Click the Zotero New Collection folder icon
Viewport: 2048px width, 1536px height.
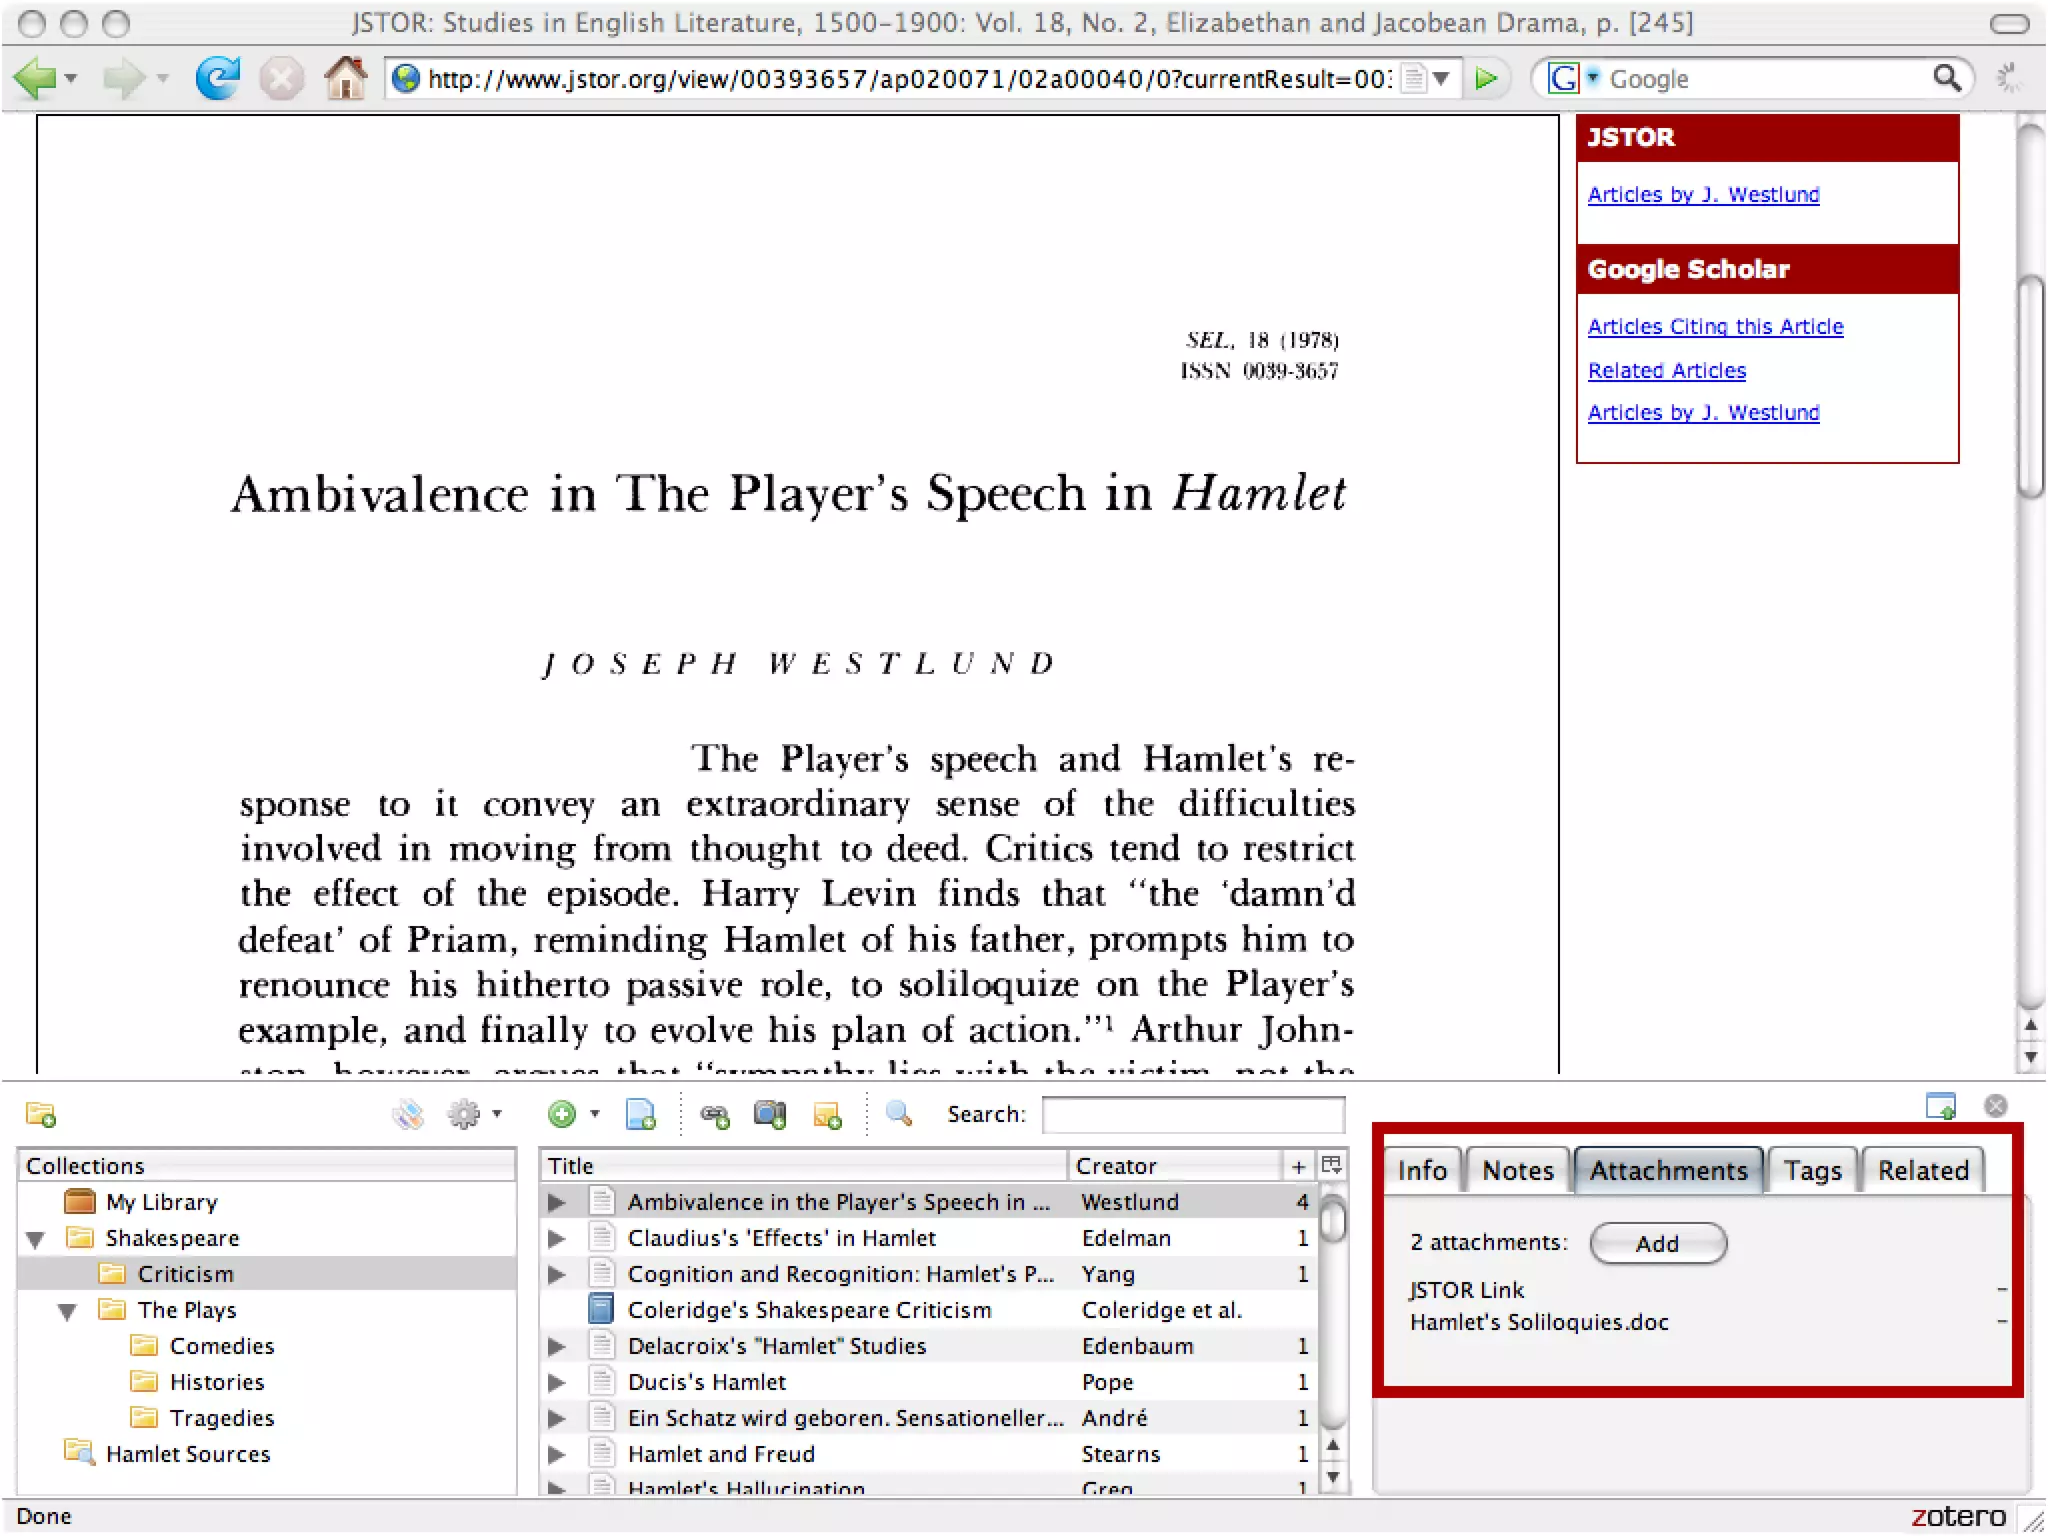click(41, 1114)
